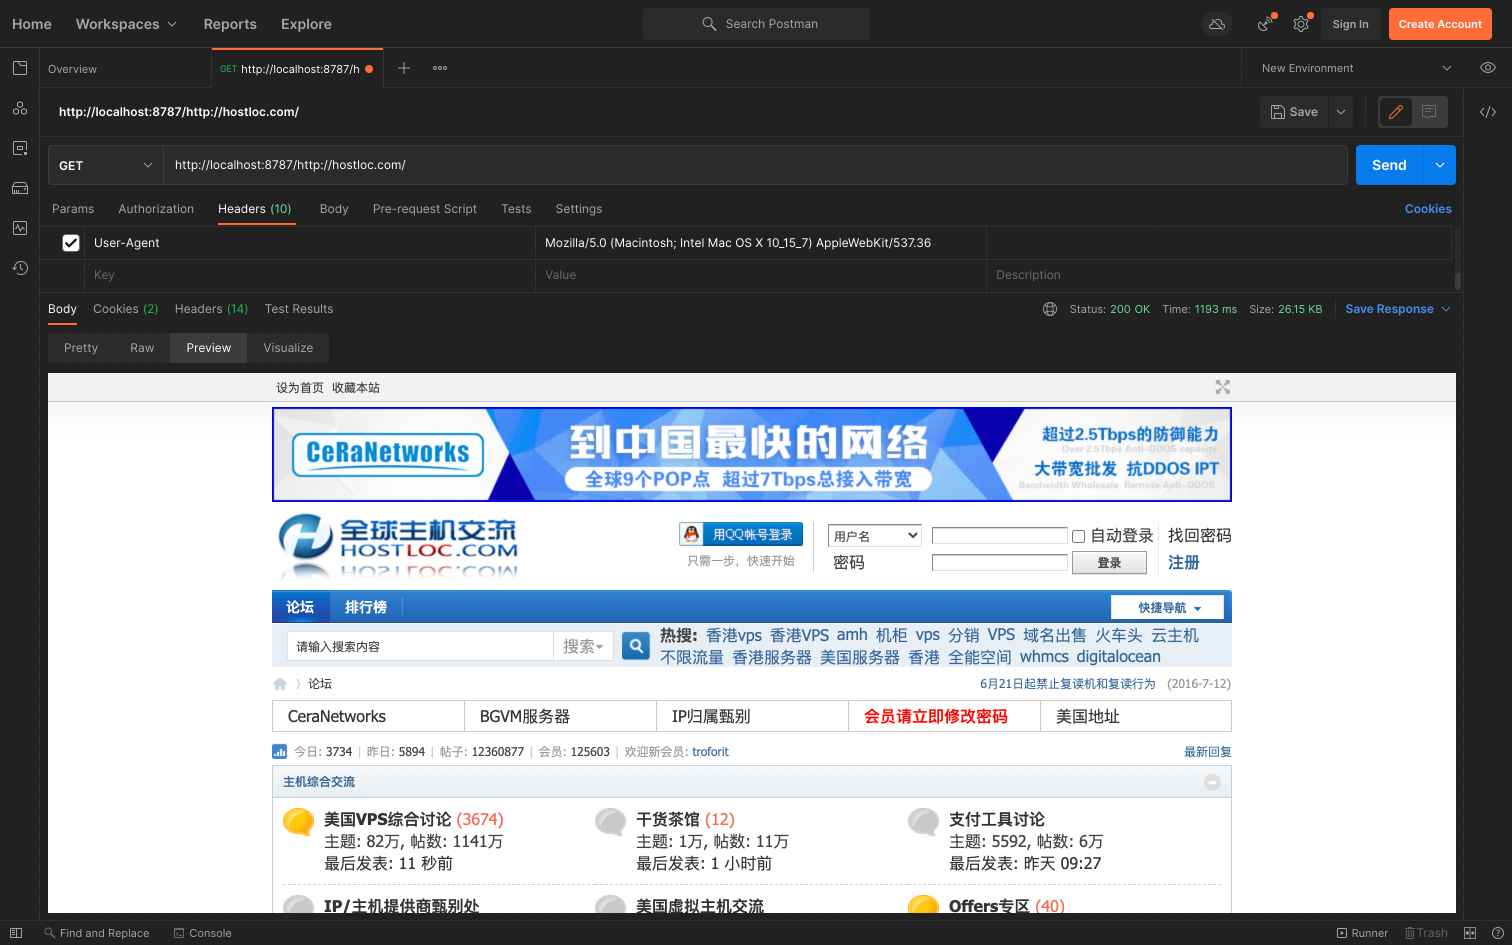Open the Pre-request Script tab
Image resolution: width=1512 pixels, height=945 pixels.
(425, 209)
